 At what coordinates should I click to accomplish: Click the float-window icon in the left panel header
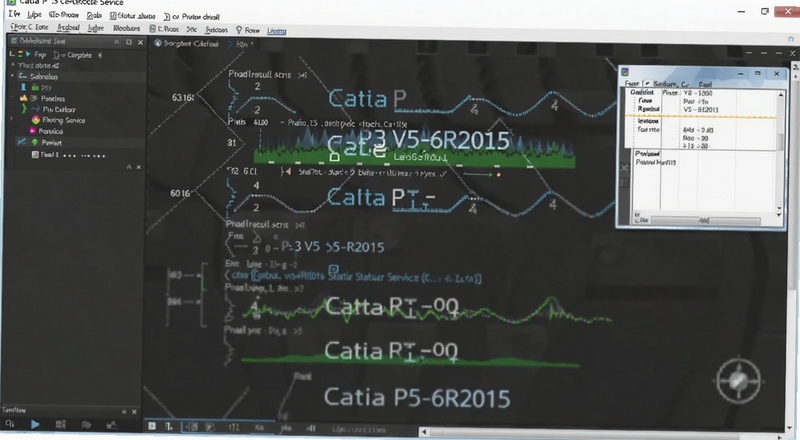tap(129, 42)
